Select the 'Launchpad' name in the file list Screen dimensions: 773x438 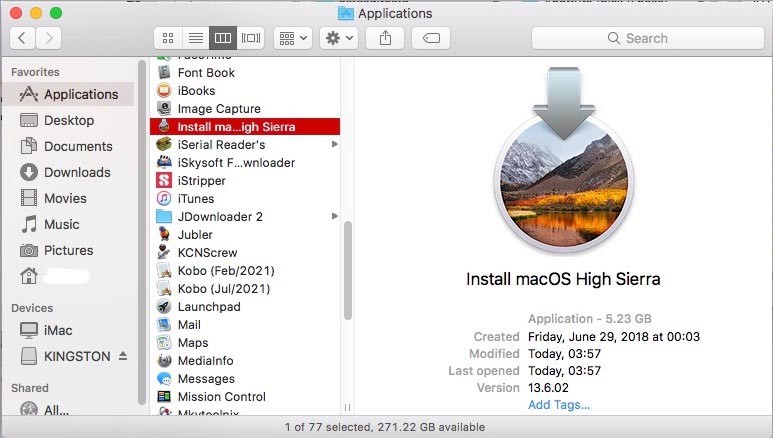coord(209,307)
